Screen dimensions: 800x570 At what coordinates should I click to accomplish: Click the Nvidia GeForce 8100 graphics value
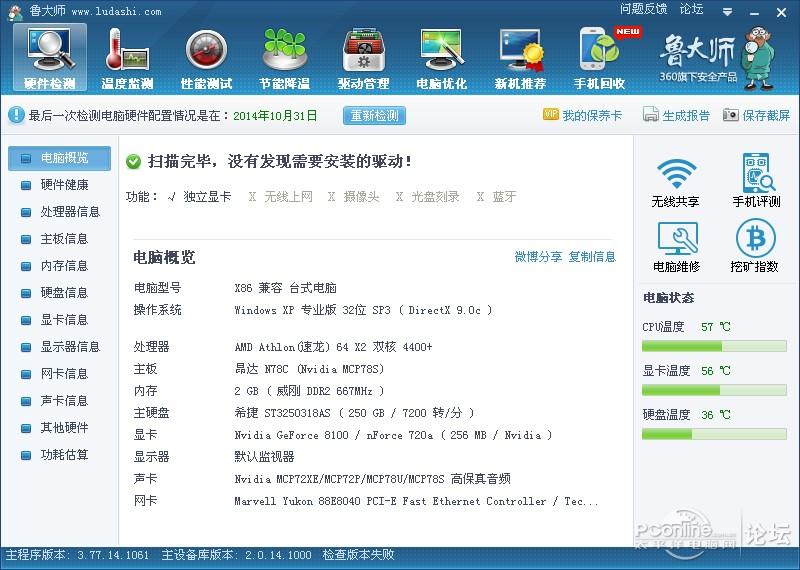pyautogui.click(x=393, y=435)
